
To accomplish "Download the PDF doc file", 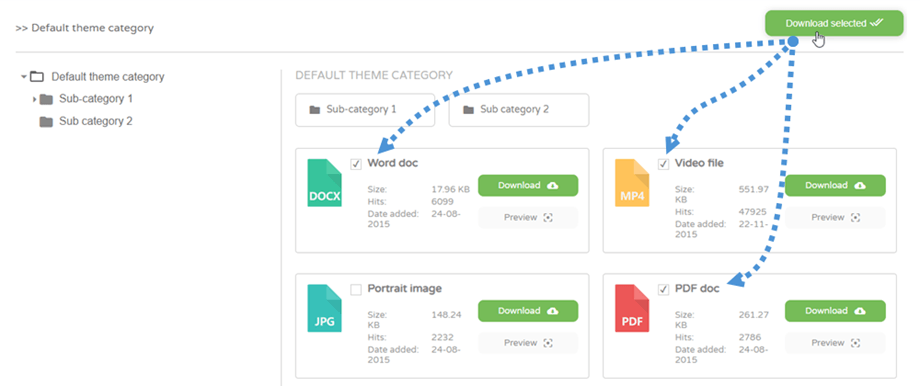I will pyautogui.click(x=835, y=311).
